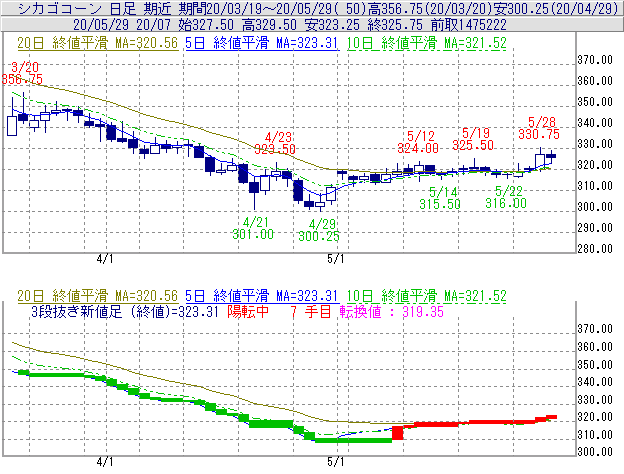Click the 5/22 316.00 low annotation
The width and height of the screenshot is (624, 474).
[x=506, y=197]
